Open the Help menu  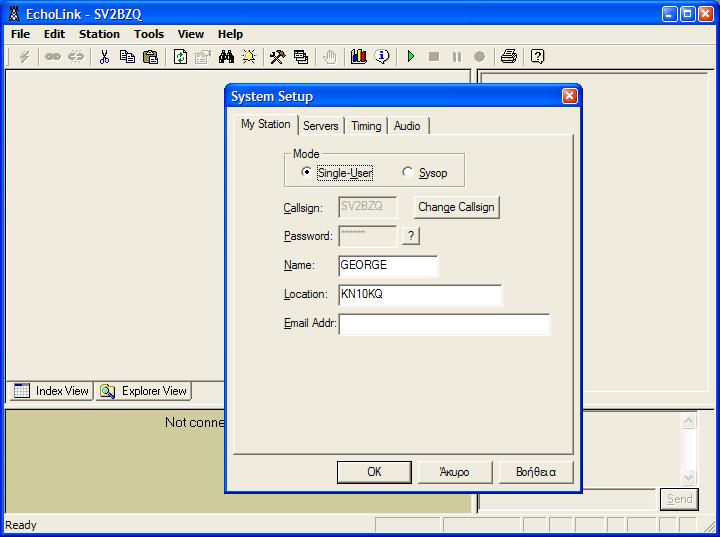click(x=230, y=34)
